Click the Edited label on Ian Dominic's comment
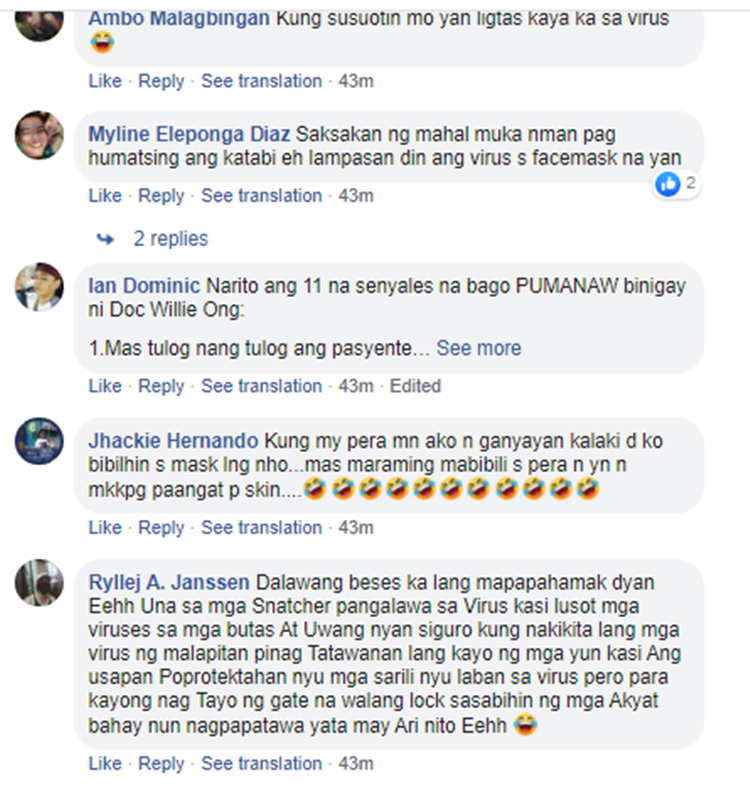The width and height of the screenshot is (750, 787). point(415,386)
